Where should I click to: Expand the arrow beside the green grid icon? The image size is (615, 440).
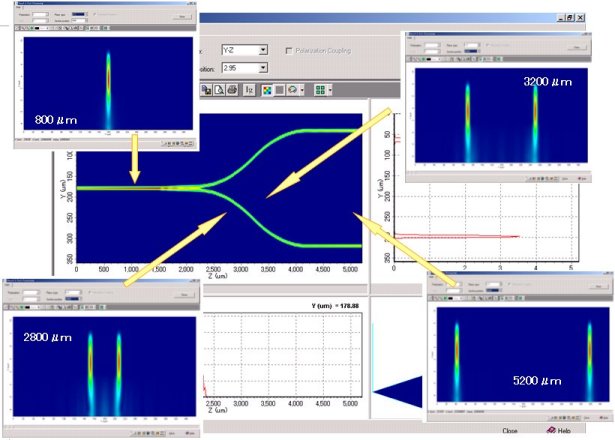330,89
